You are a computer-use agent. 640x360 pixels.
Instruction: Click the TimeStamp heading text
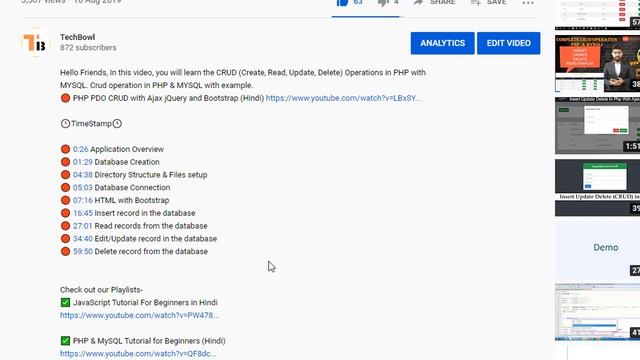[91, 124]
